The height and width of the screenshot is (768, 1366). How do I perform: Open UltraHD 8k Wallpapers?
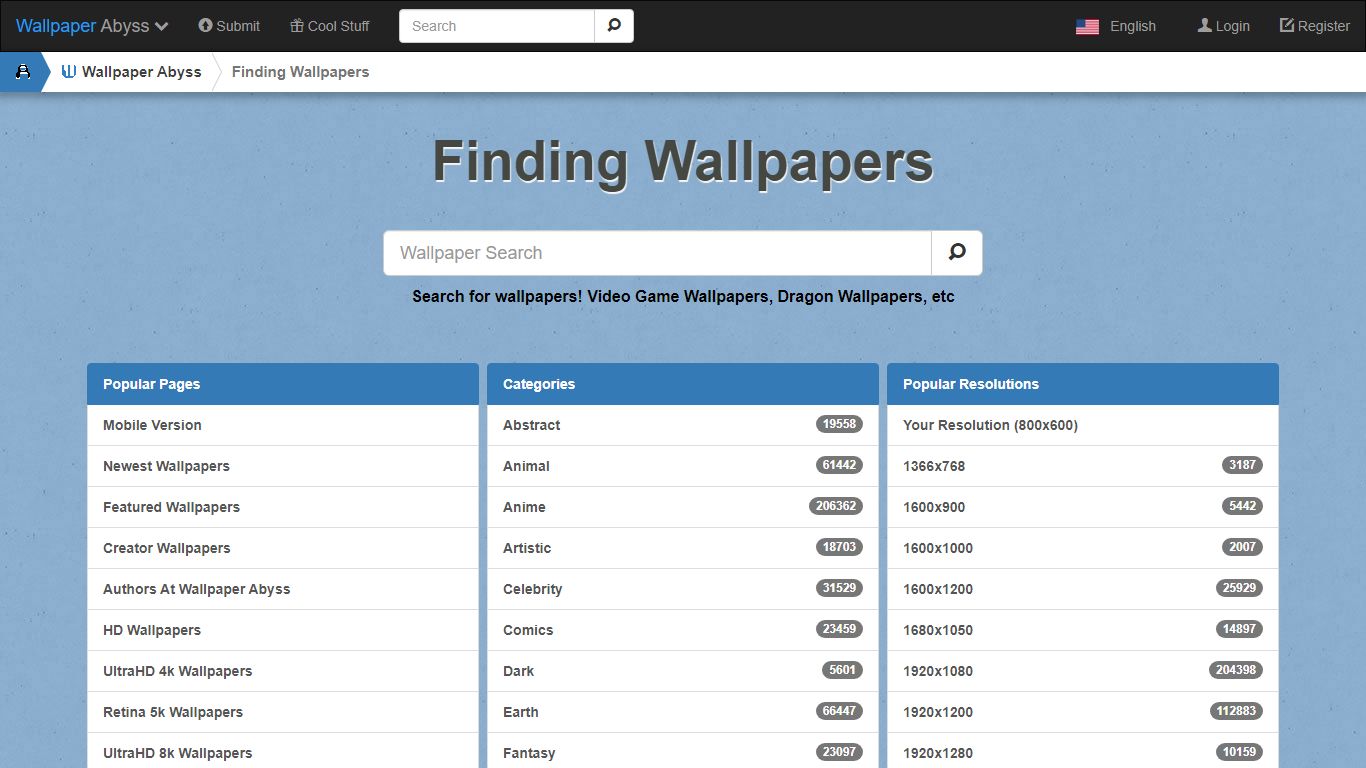coord(283,751)
